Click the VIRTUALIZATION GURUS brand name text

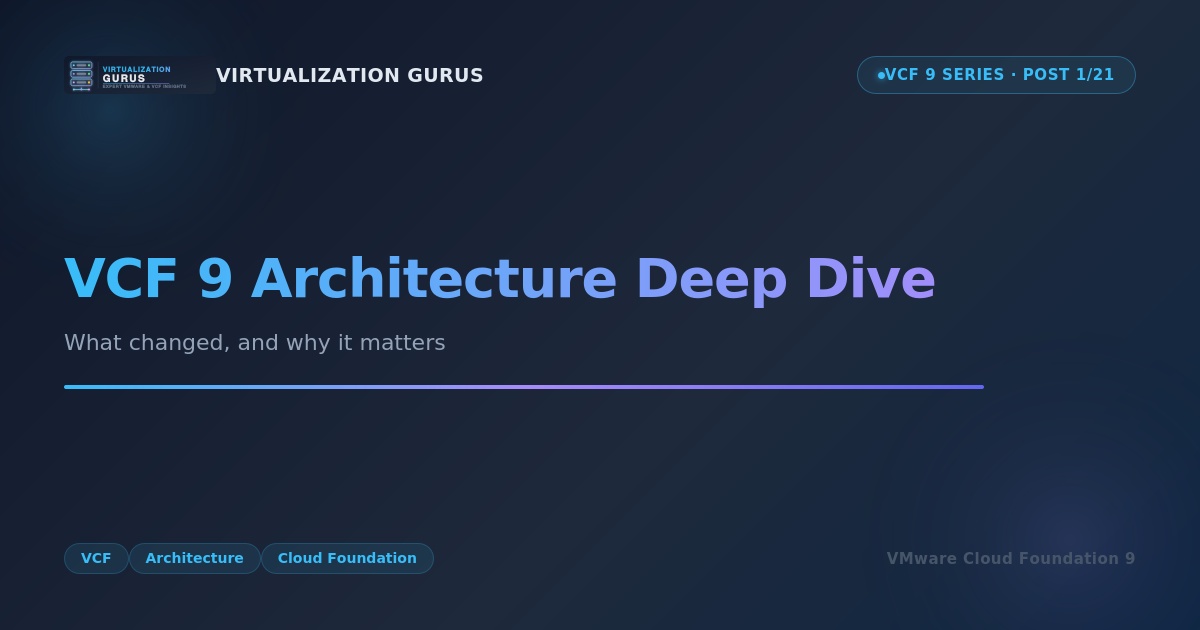pyautogui.click(x=350, y=76)
